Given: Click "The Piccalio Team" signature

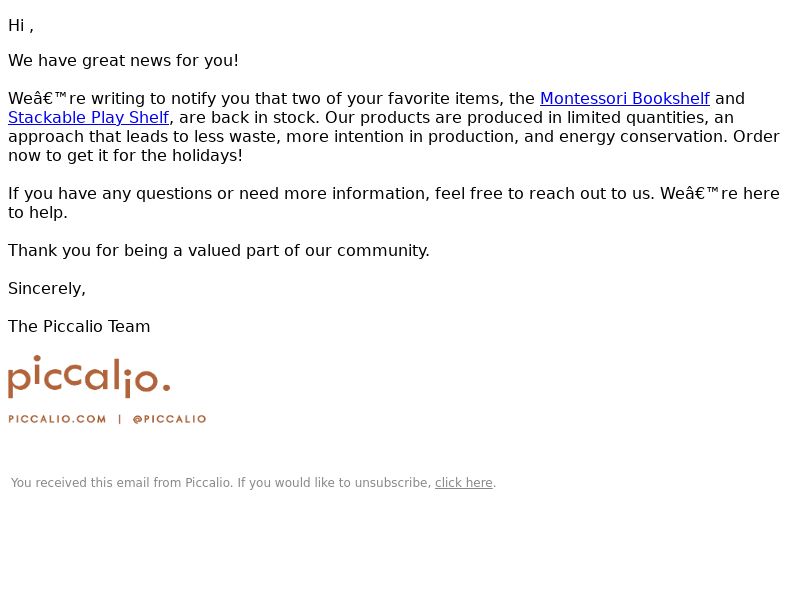Looking at the screenshot, I should 79,327.
